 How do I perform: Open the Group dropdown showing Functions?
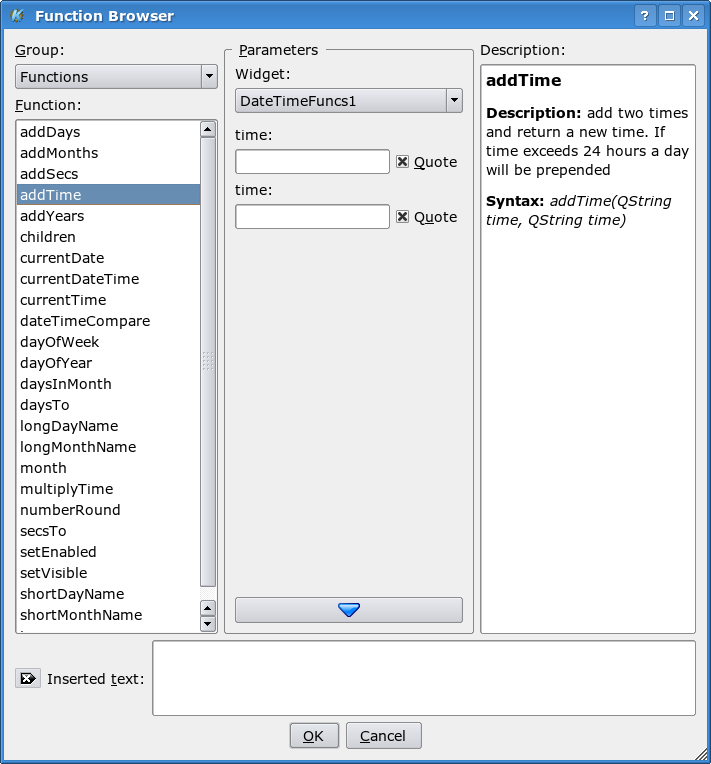pos(116,76)
